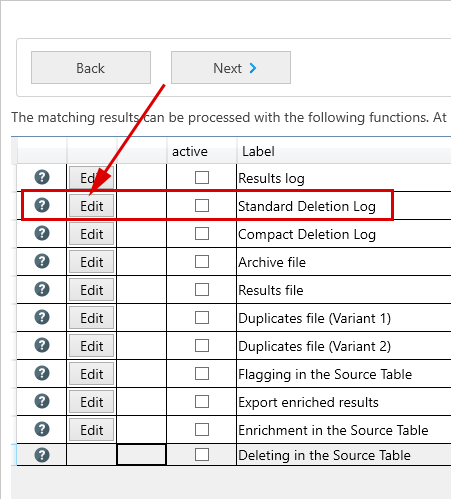Open help for Flagging in the Source Table
451x499 pixels.
point(42,373)
